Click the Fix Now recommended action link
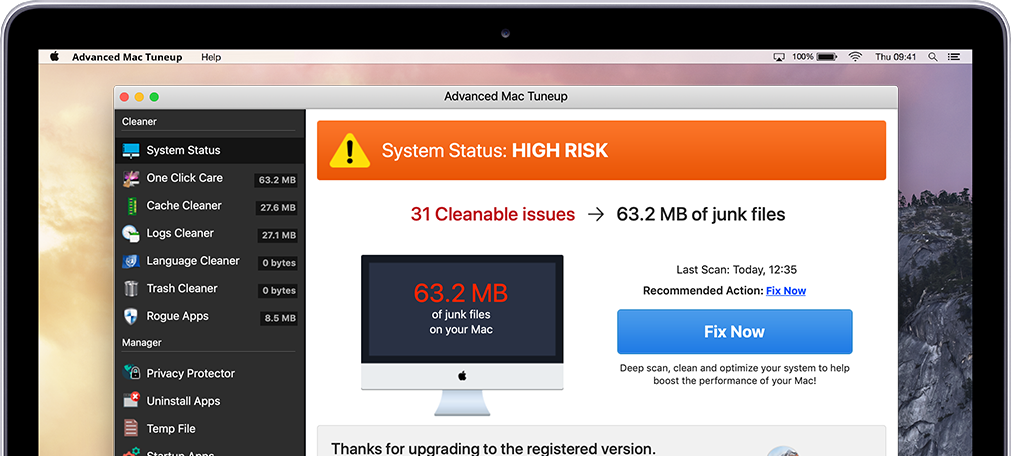Screen dimensions: 1011x456 [x=786, y=291]
